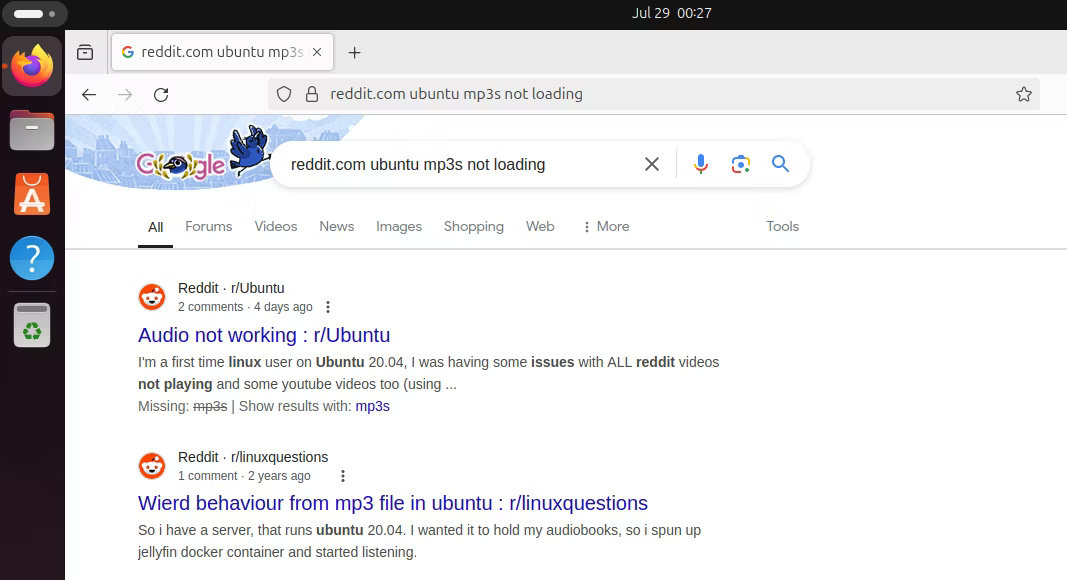Viewport: 1067px width, 580px height.
Task: Open Ubuntu Software from the dock
Action: (32, 193)
